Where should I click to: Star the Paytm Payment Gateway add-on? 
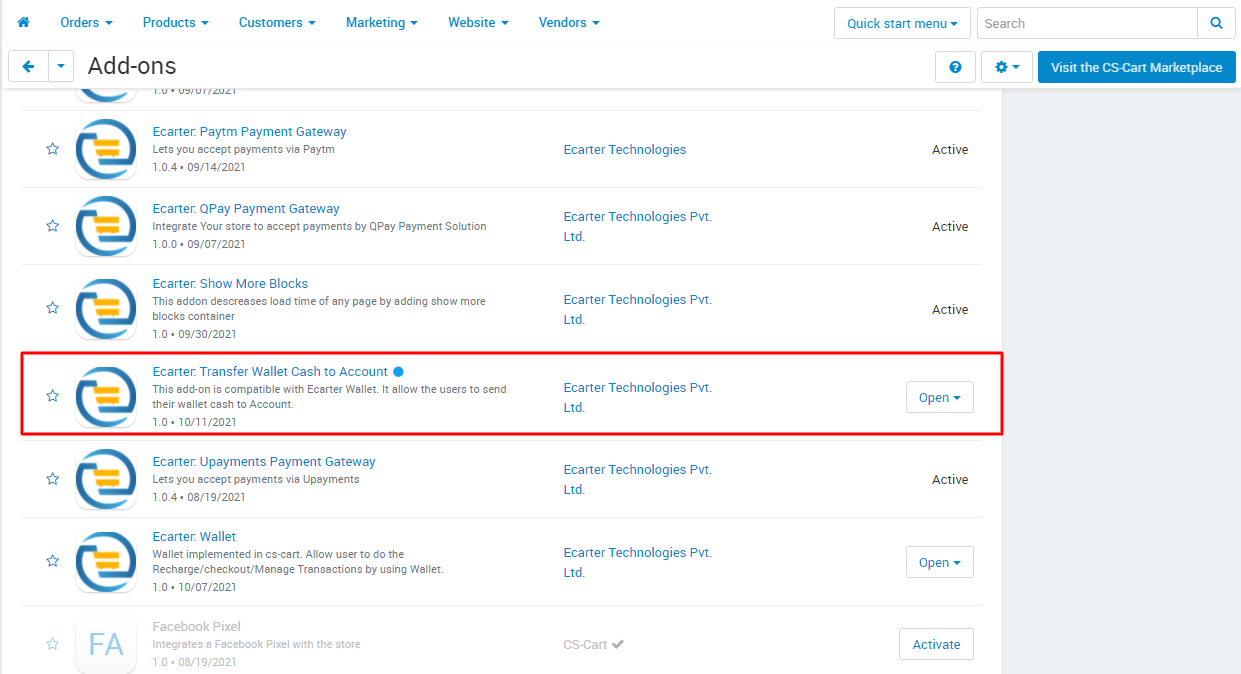pos(52,149)
